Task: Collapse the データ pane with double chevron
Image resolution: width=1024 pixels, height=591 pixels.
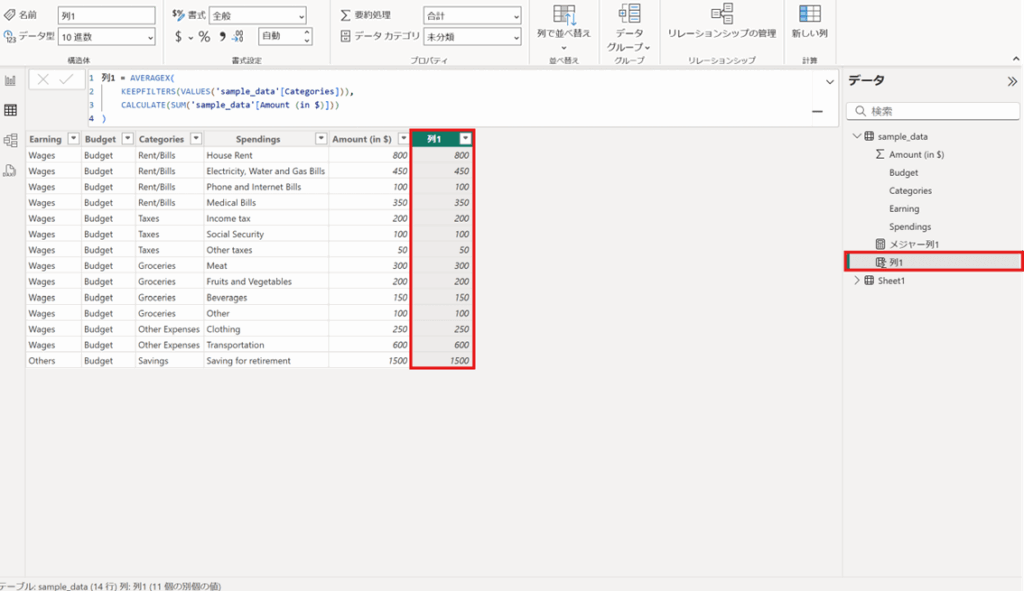Action: (1011, 81)
